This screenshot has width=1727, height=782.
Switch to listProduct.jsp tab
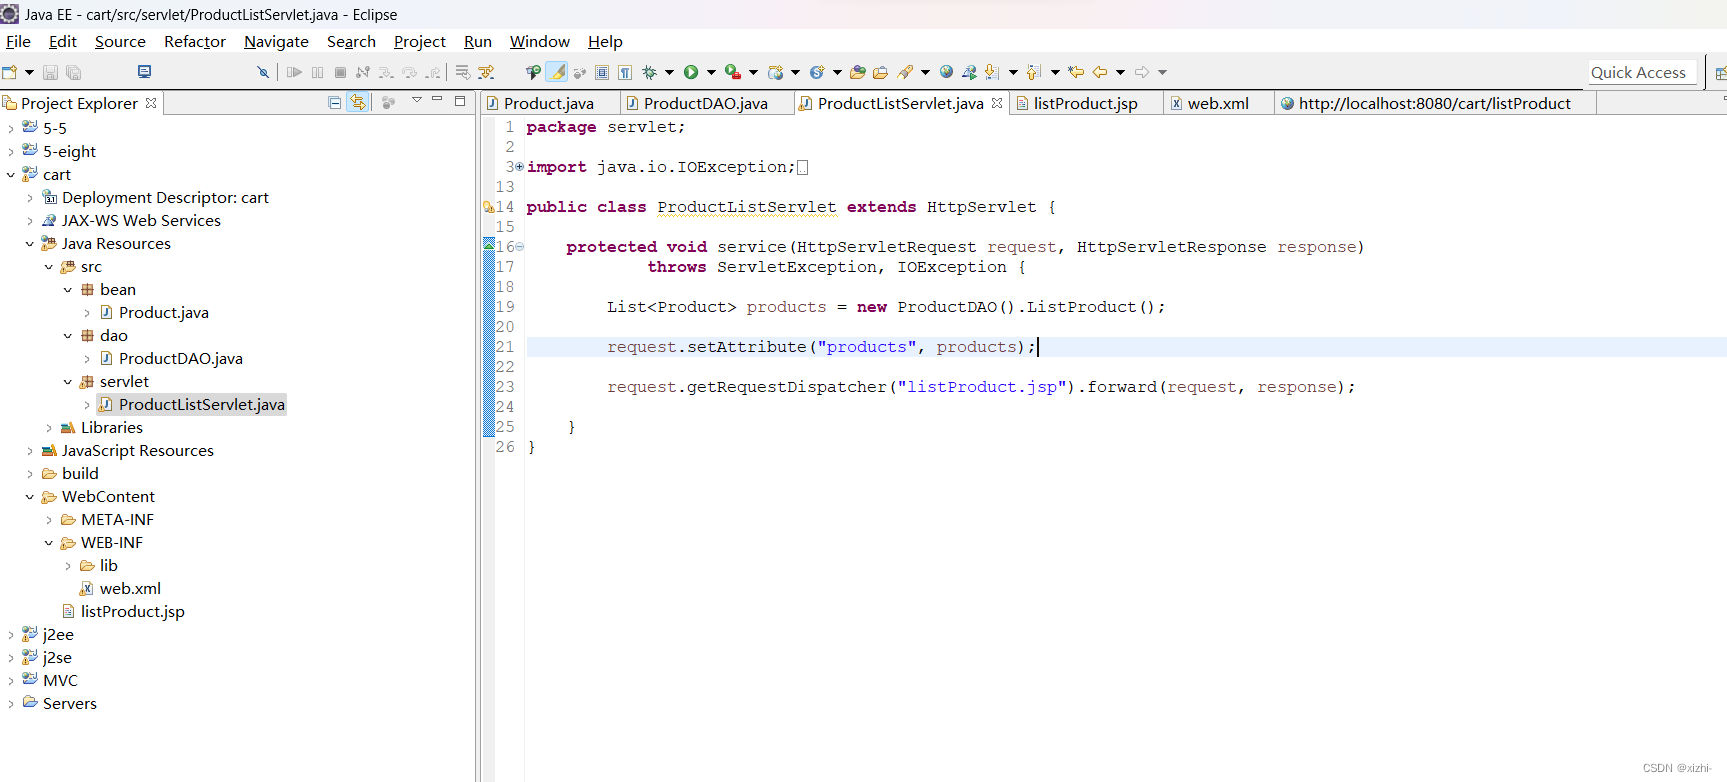pos(1085,103)
